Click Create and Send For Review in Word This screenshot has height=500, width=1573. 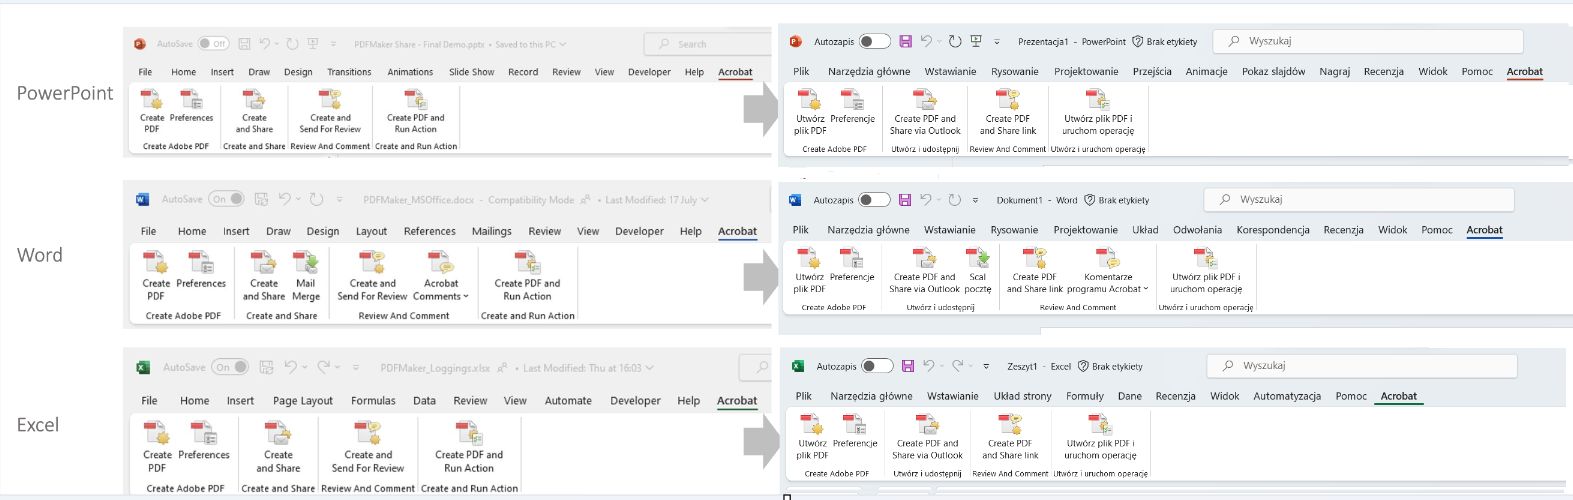pos(372,276)
